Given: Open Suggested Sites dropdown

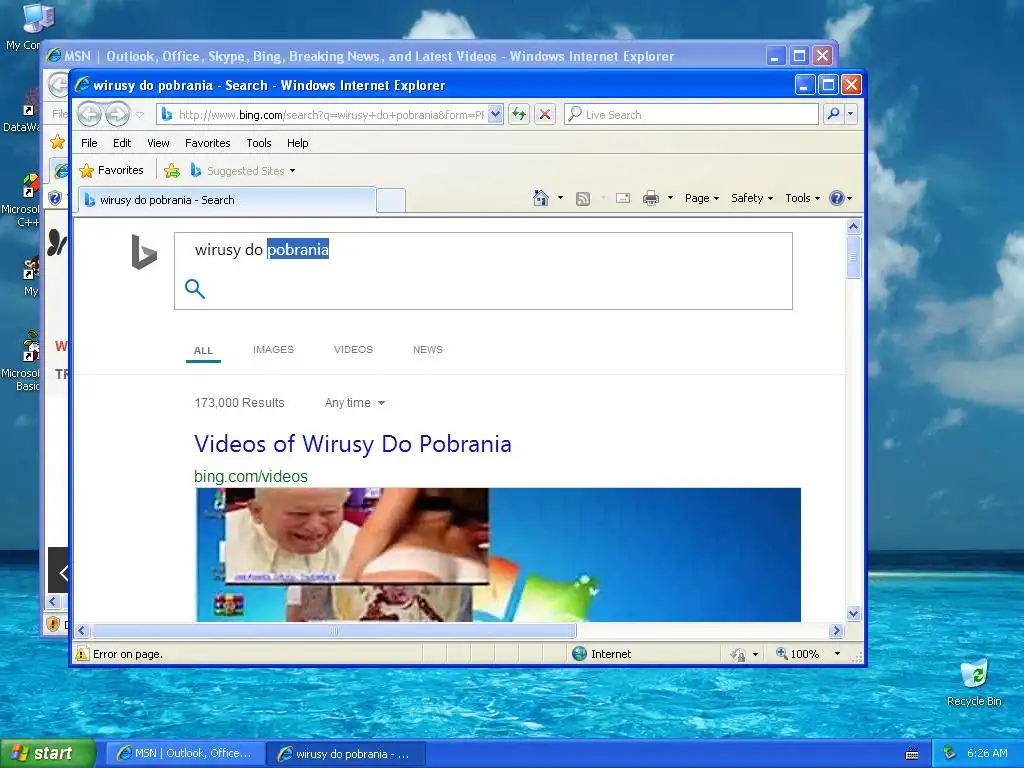Looking at the screenshot, I should coord(243,170).
